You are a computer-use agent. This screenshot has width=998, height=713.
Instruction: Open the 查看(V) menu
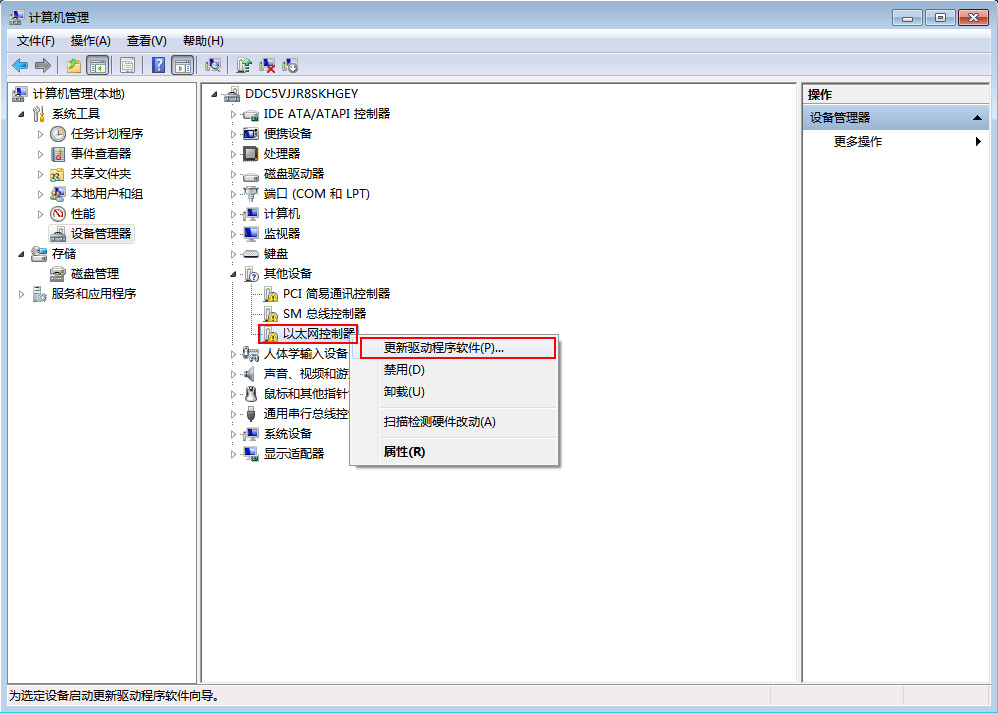coord(146,41)
